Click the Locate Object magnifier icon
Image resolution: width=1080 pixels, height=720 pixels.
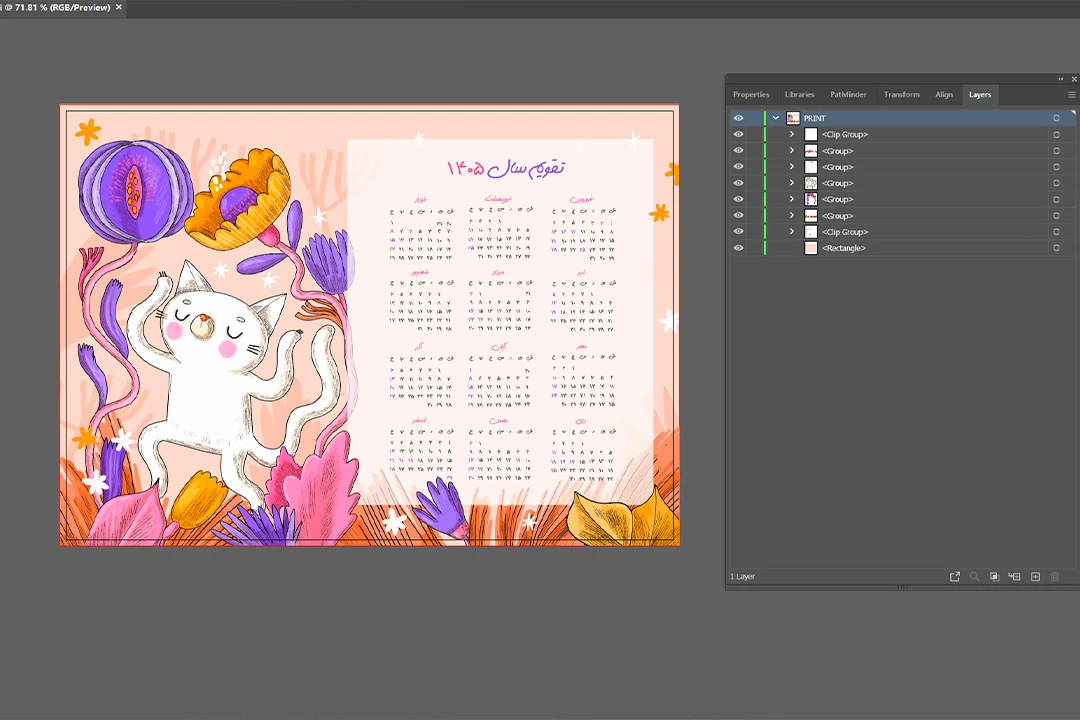point(974,577)
